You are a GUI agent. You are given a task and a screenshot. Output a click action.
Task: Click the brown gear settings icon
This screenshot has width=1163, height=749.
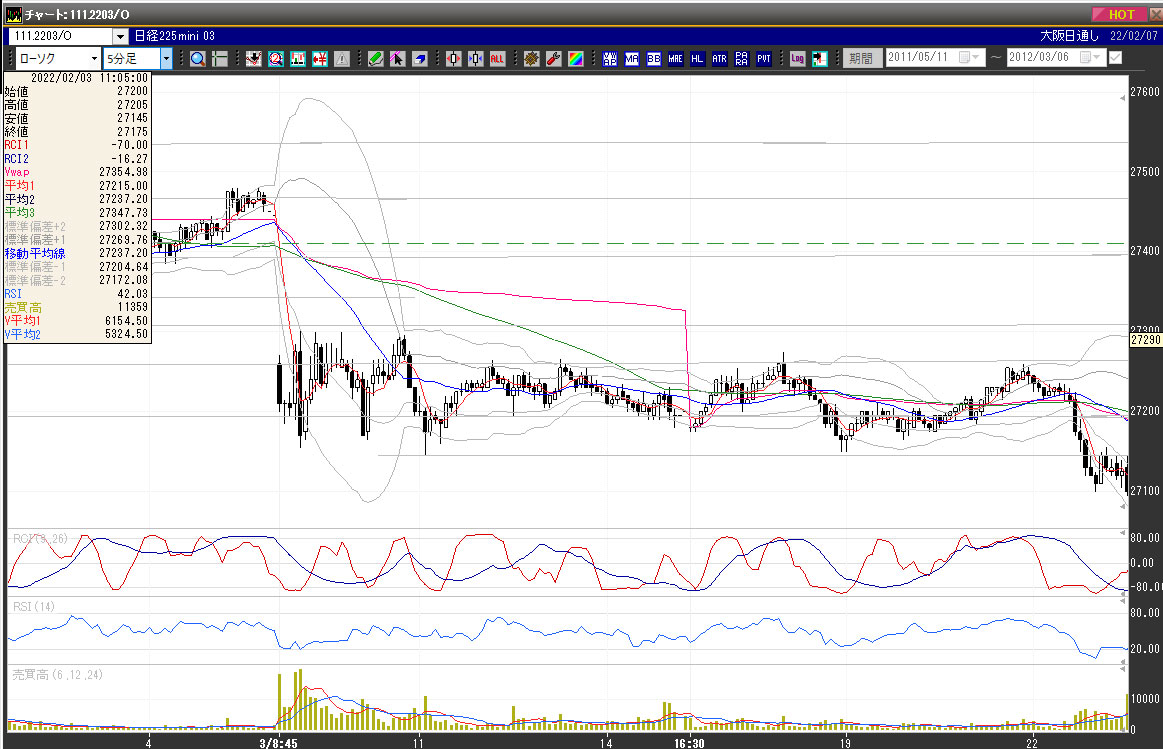pyautogui.click(x=532, y=59)
